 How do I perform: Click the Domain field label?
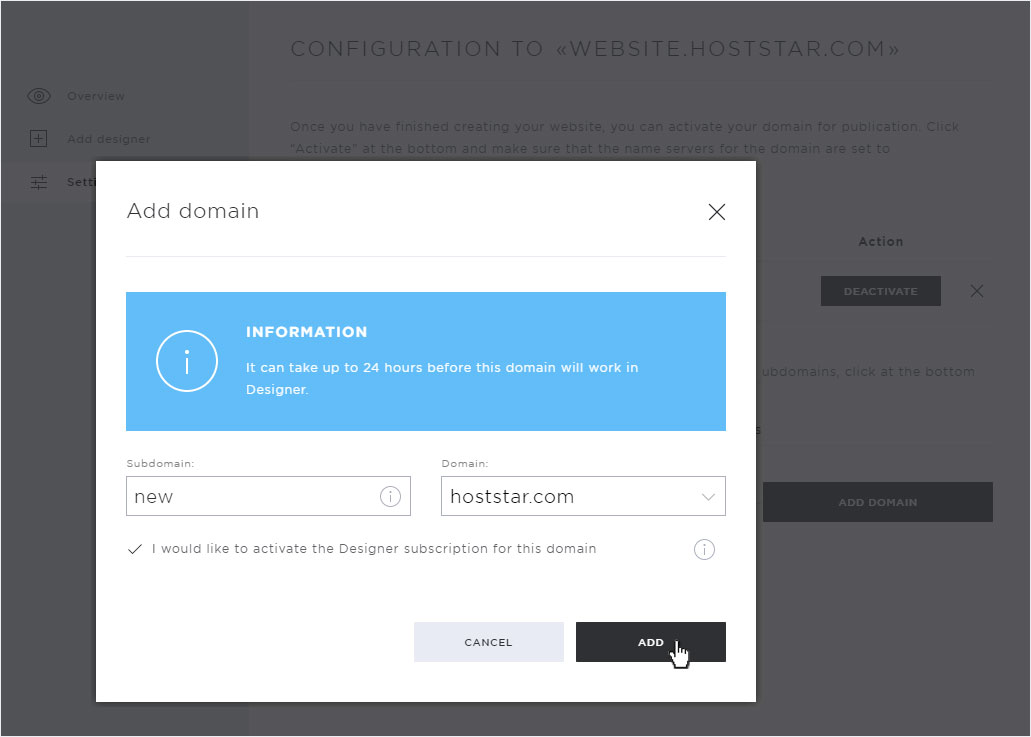pyautogui.click(x=465, y=464)
